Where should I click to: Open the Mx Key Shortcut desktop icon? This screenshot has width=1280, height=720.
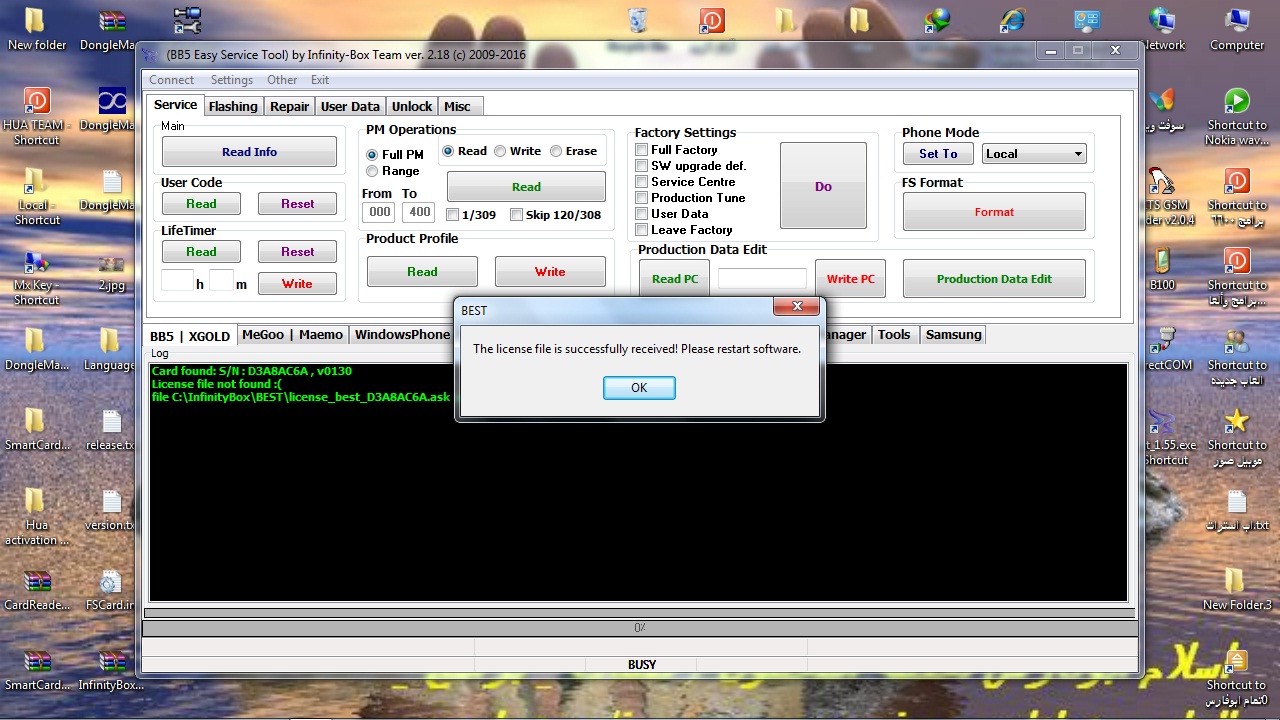36,275
